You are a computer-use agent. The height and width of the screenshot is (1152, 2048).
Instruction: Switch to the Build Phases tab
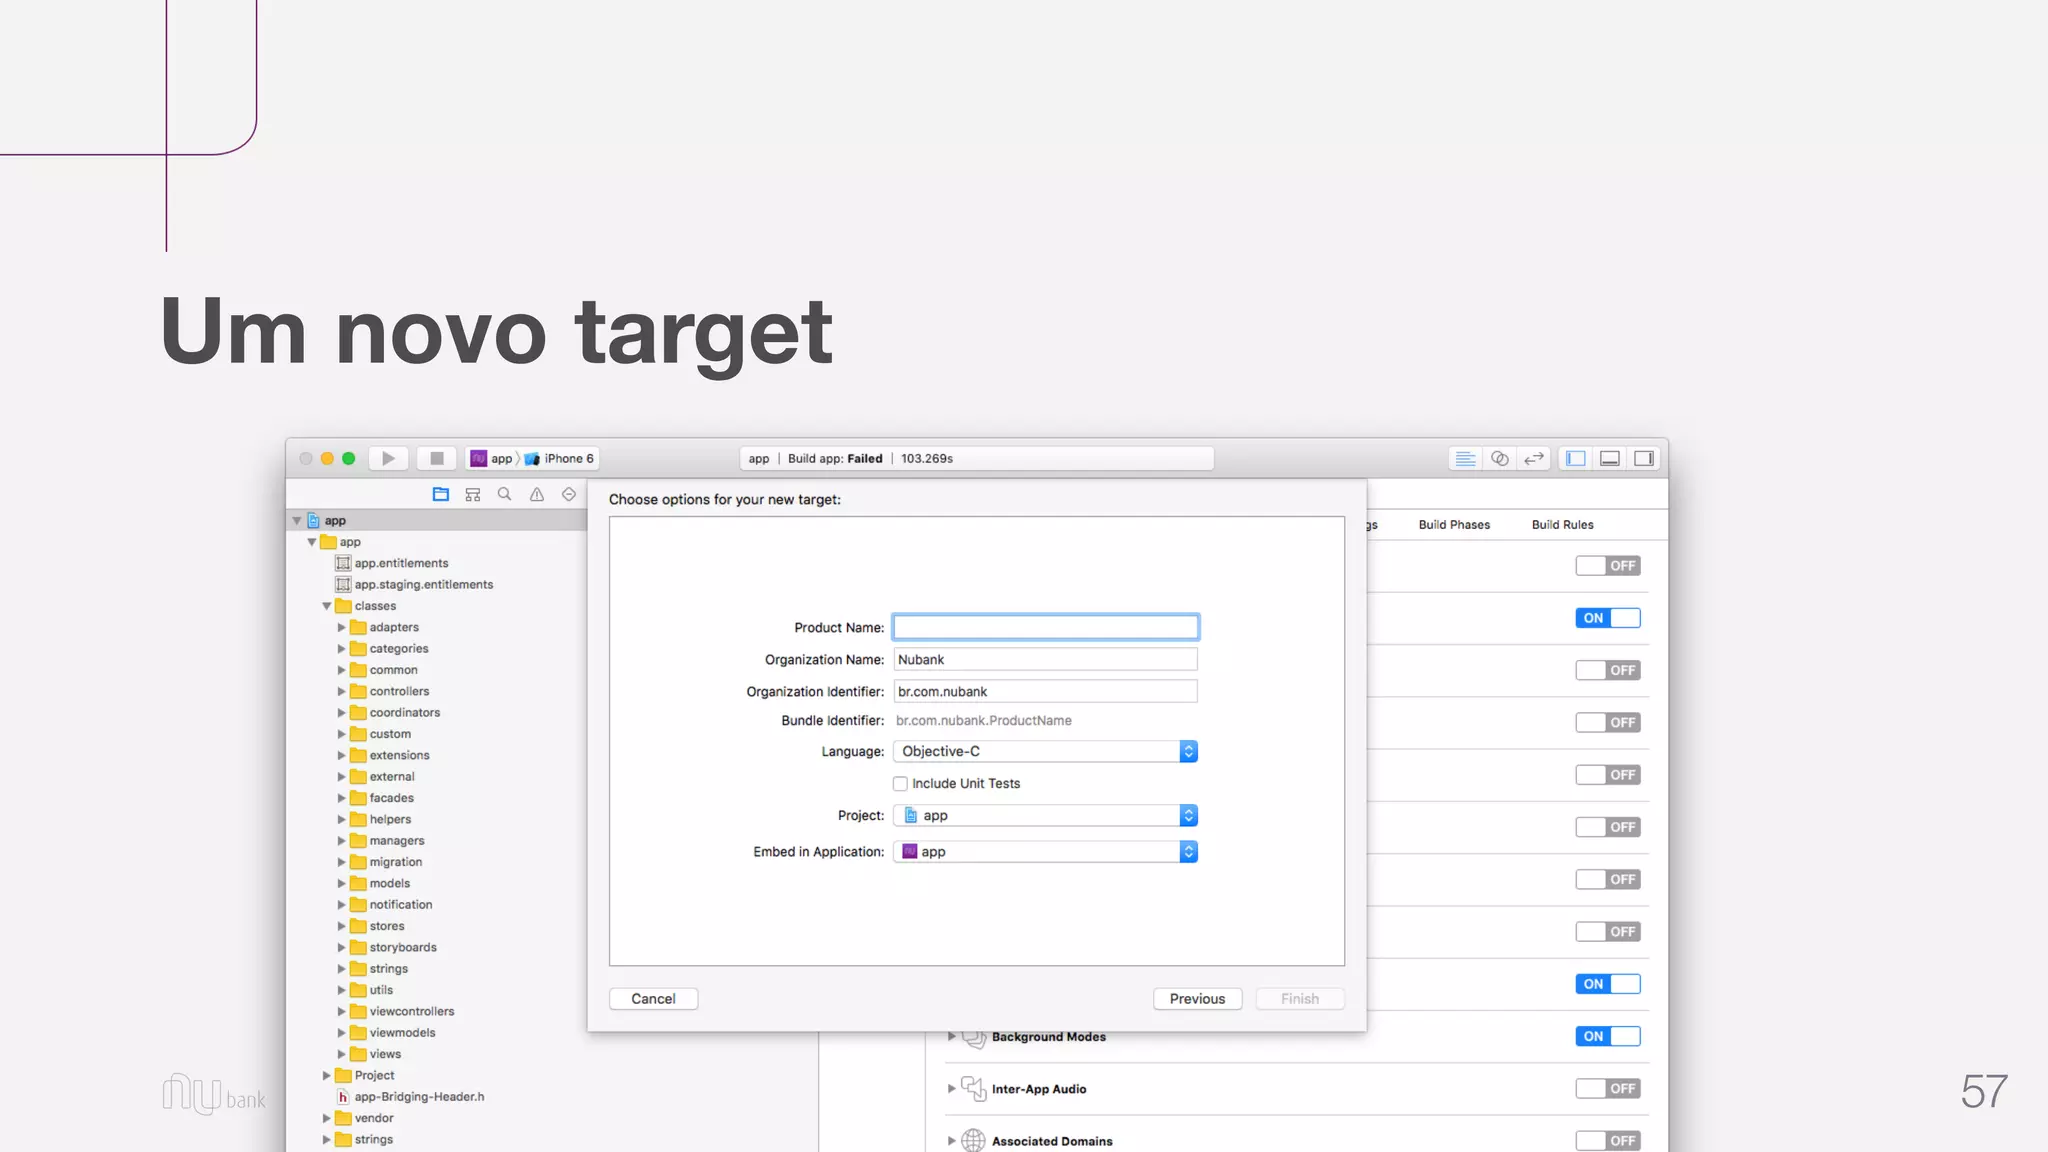point(1454,524)
